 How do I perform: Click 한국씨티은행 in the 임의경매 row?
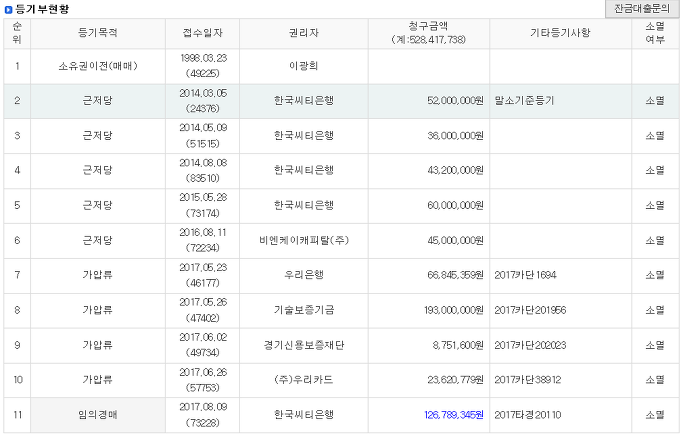pyautogui.click(x=304, y=415)
